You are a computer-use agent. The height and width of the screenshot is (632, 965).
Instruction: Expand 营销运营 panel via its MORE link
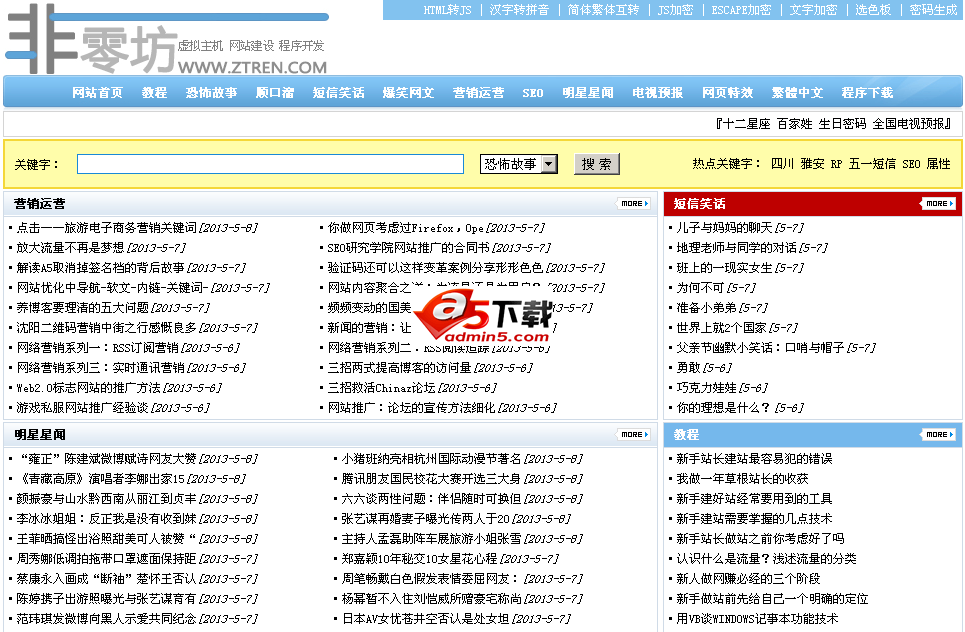click(x=633, y=202)
